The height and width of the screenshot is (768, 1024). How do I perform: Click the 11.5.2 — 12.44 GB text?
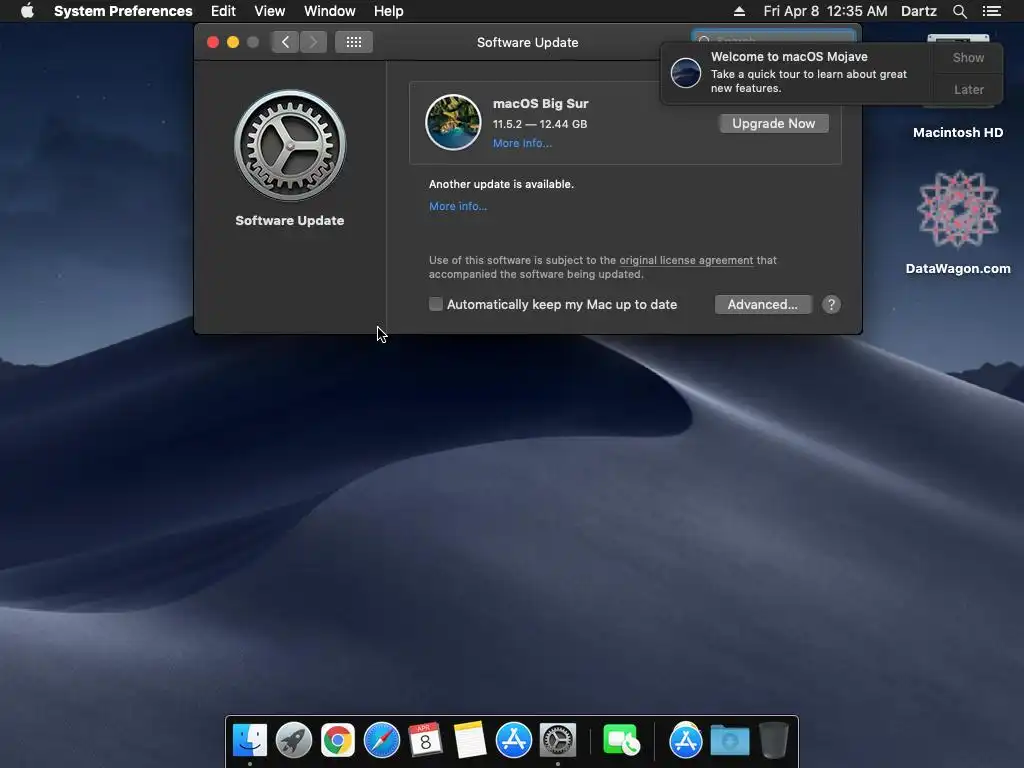pyautogui.click(x=540, y=124)
